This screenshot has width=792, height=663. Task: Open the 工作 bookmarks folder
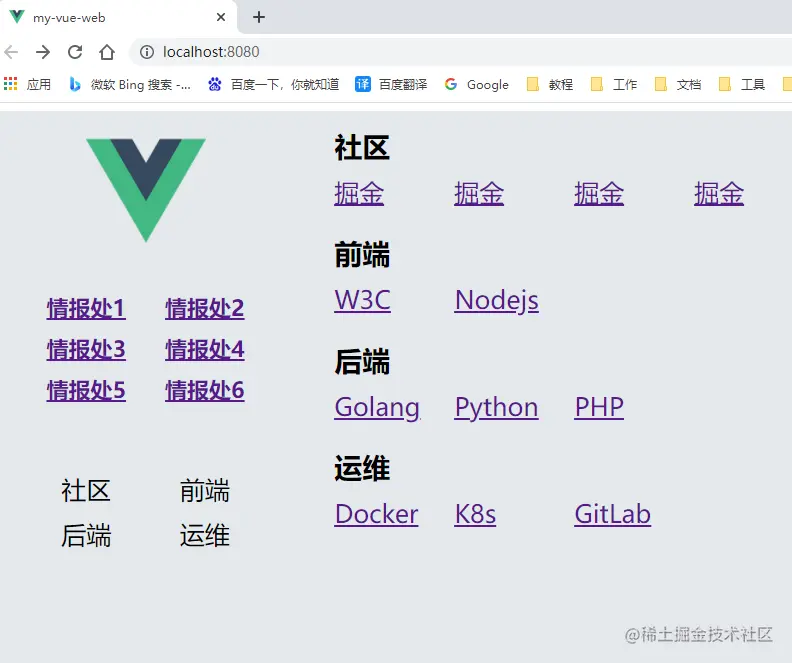(614, 84)
